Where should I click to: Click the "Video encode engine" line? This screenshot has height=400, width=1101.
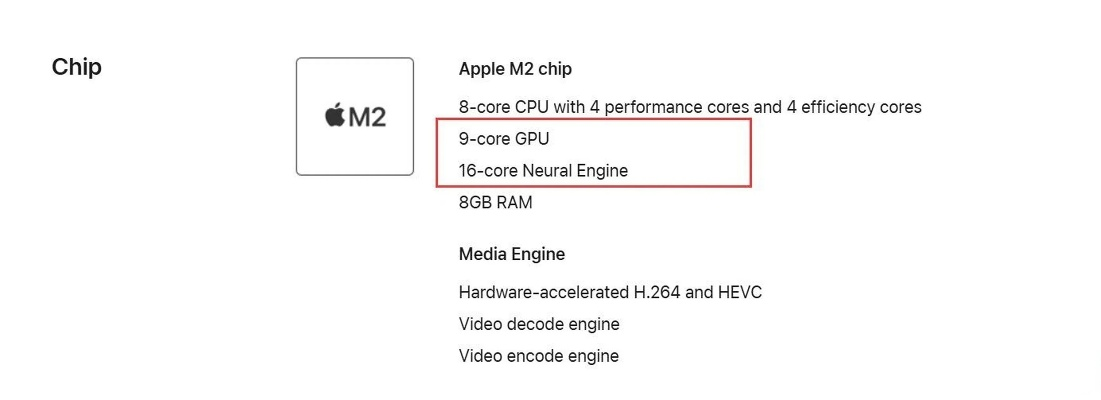tap(539, 356)
